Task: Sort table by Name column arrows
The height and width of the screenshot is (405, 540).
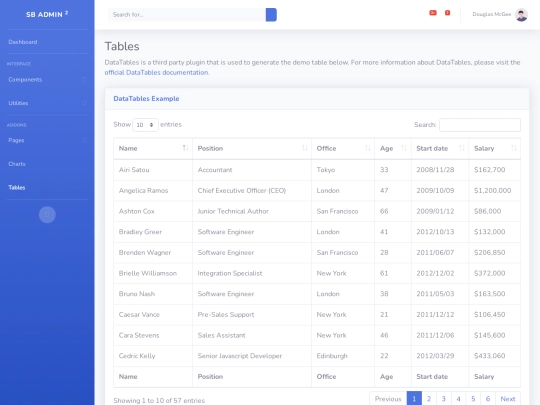Action: pyautogui.click(x=185, y=148)
